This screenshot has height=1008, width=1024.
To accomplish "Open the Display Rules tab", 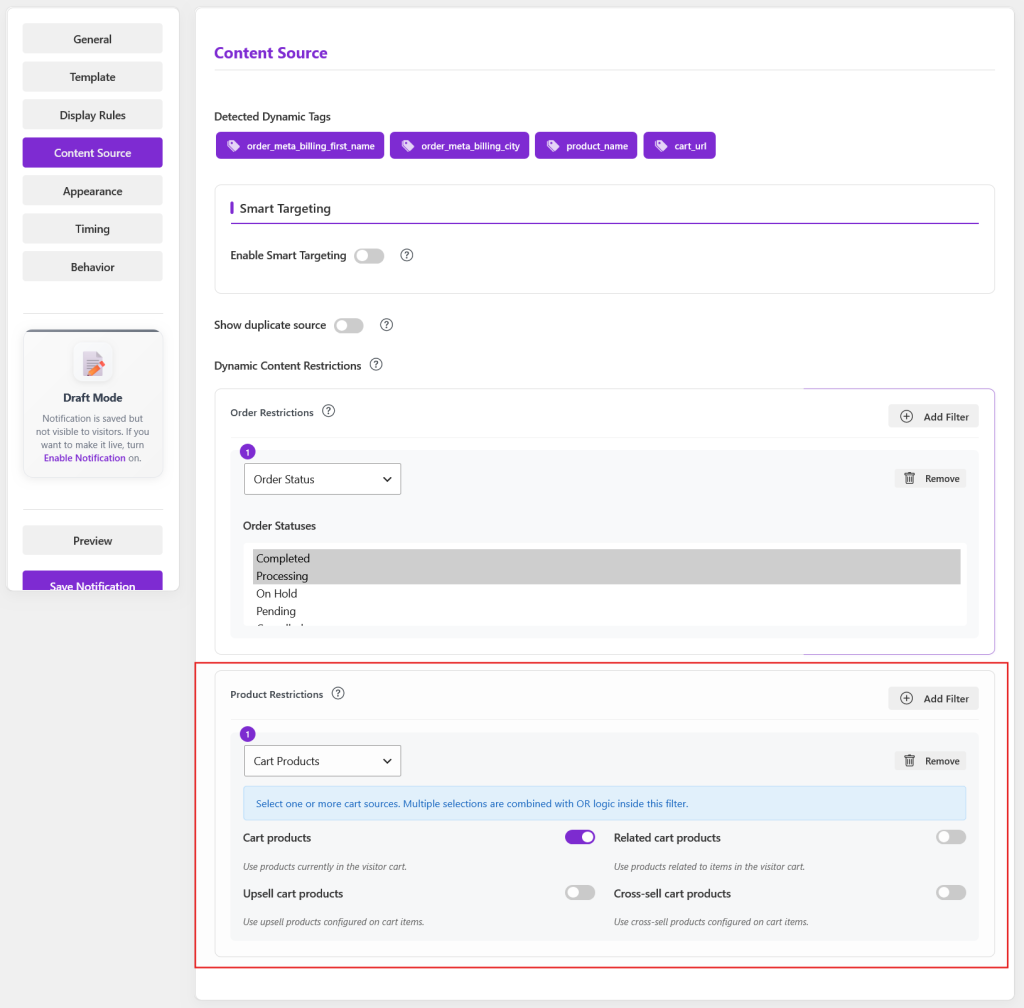I will pos(93,114).
